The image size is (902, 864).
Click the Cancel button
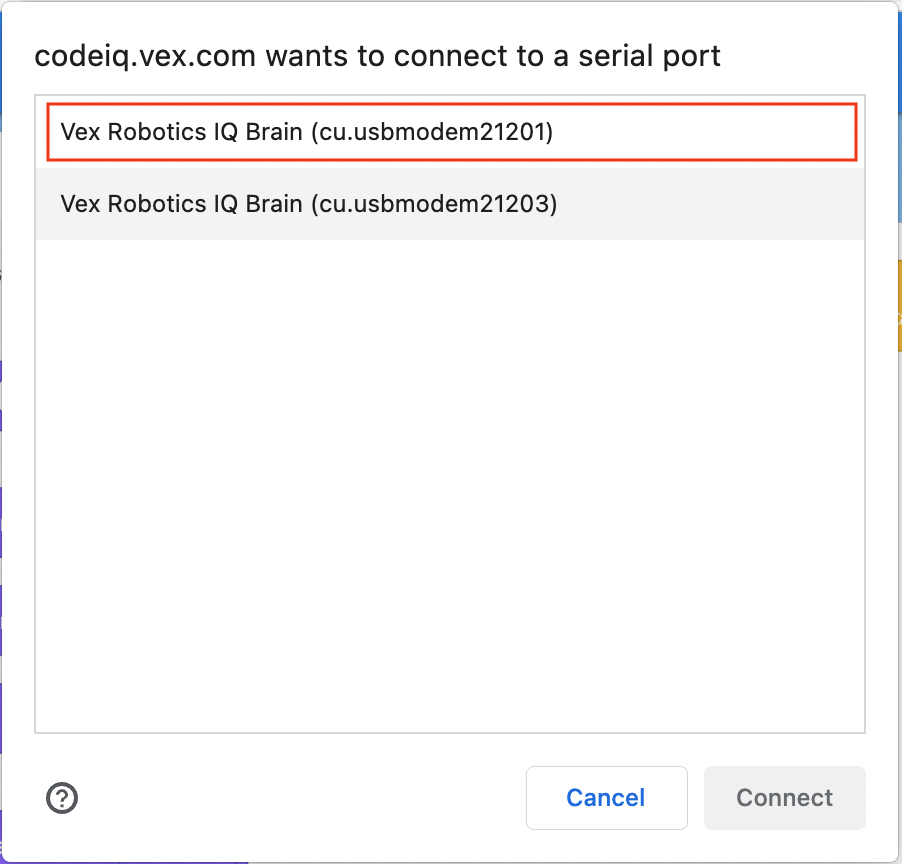pyautogui.click(x=606, y=797)
